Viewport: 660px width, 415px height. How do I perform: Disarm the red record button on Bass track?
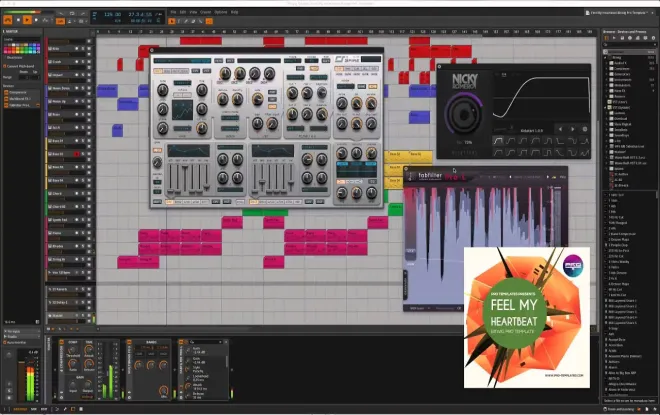[x=77, y=154]
